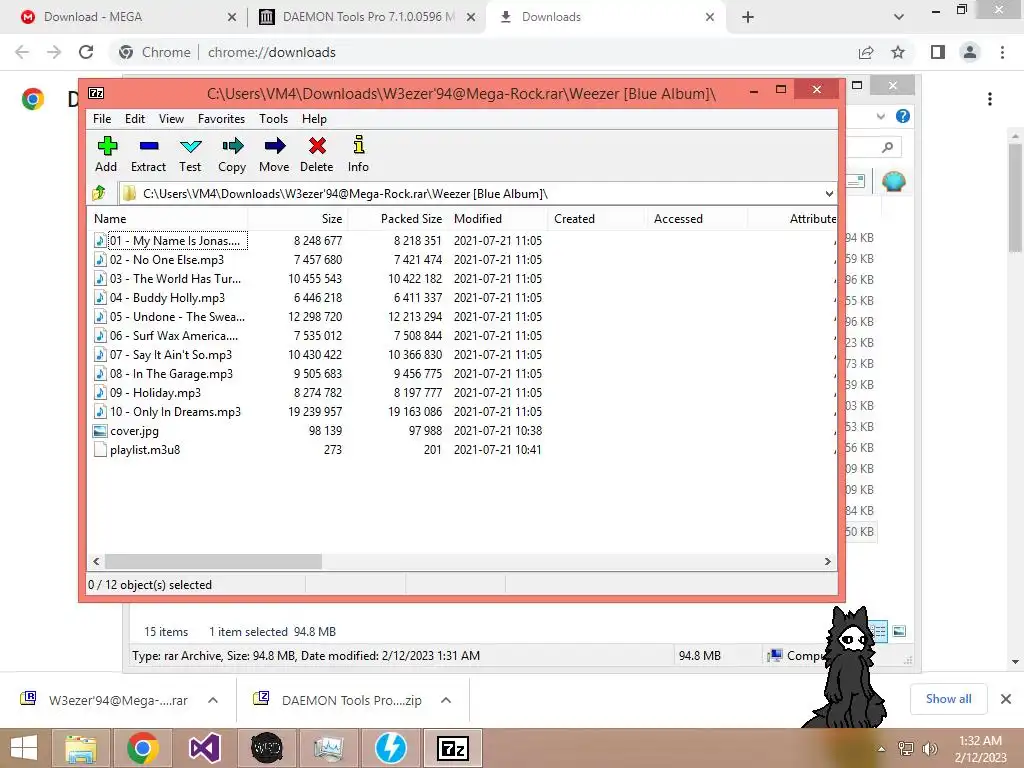
Task: Open a new Chrome tab
Action: pos(748,17)
